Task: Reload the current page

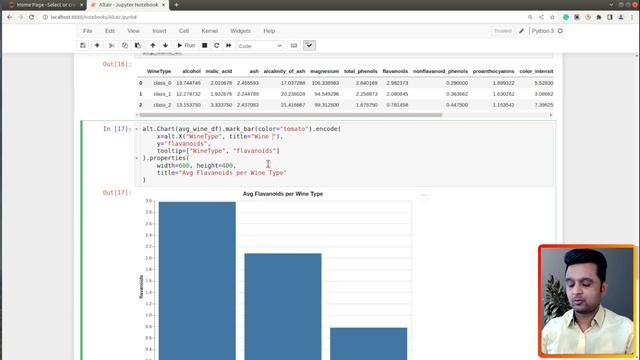Action: (31, 17)
